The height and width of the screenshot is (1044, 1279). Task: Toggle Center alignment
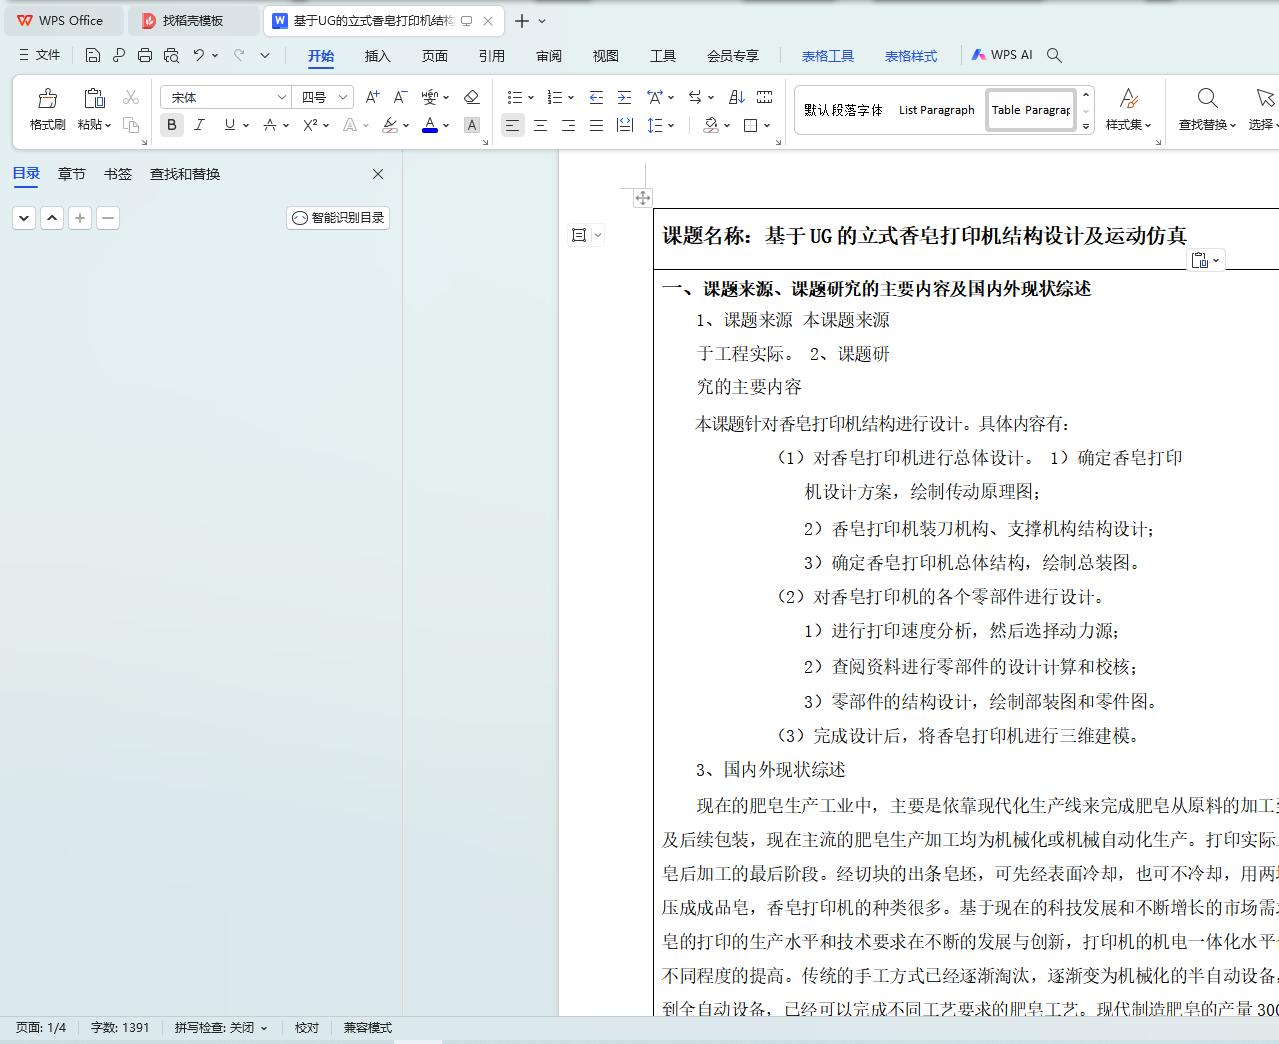click(x=540, y=125)
